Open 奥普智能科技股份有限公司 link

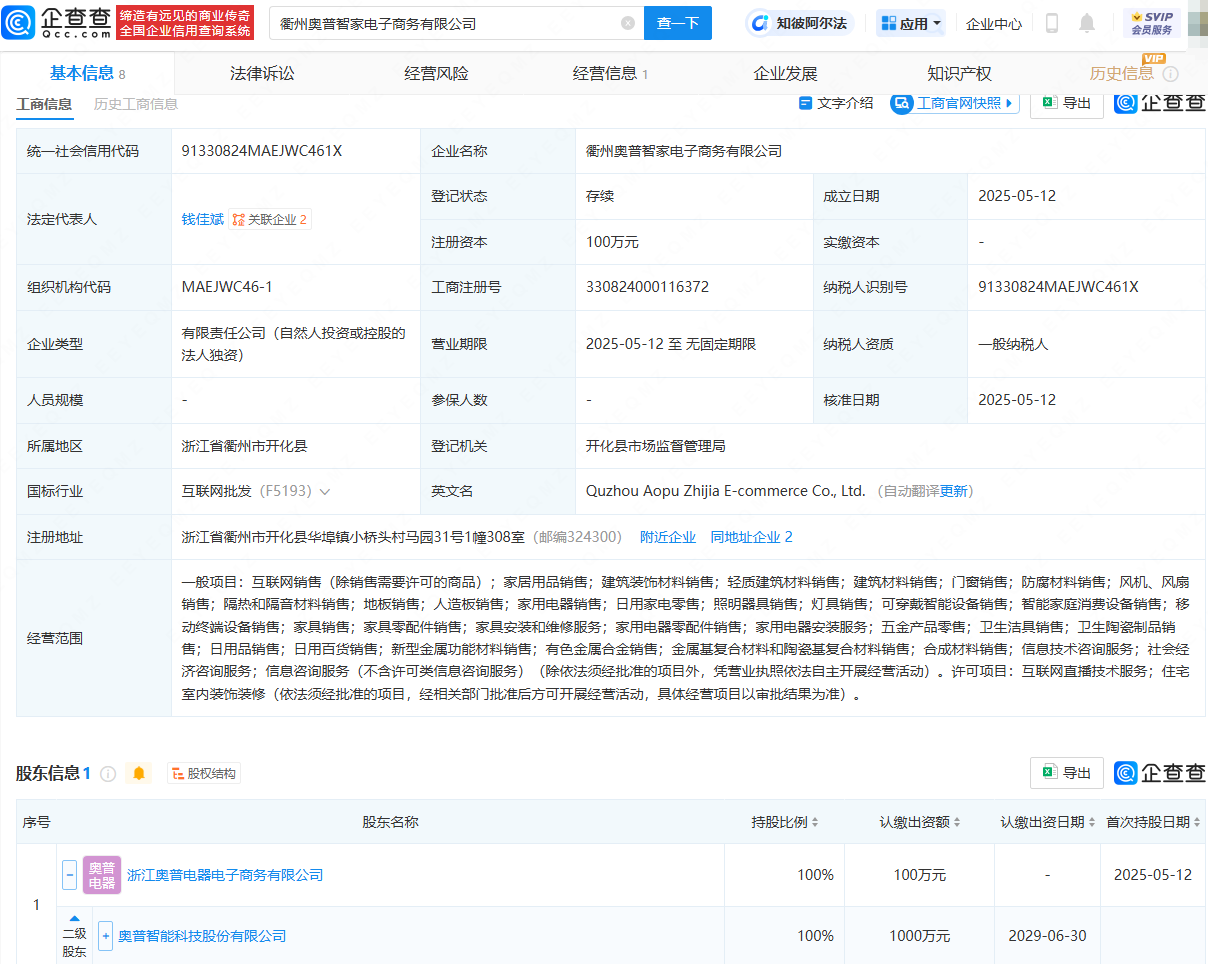click(202, 936)
